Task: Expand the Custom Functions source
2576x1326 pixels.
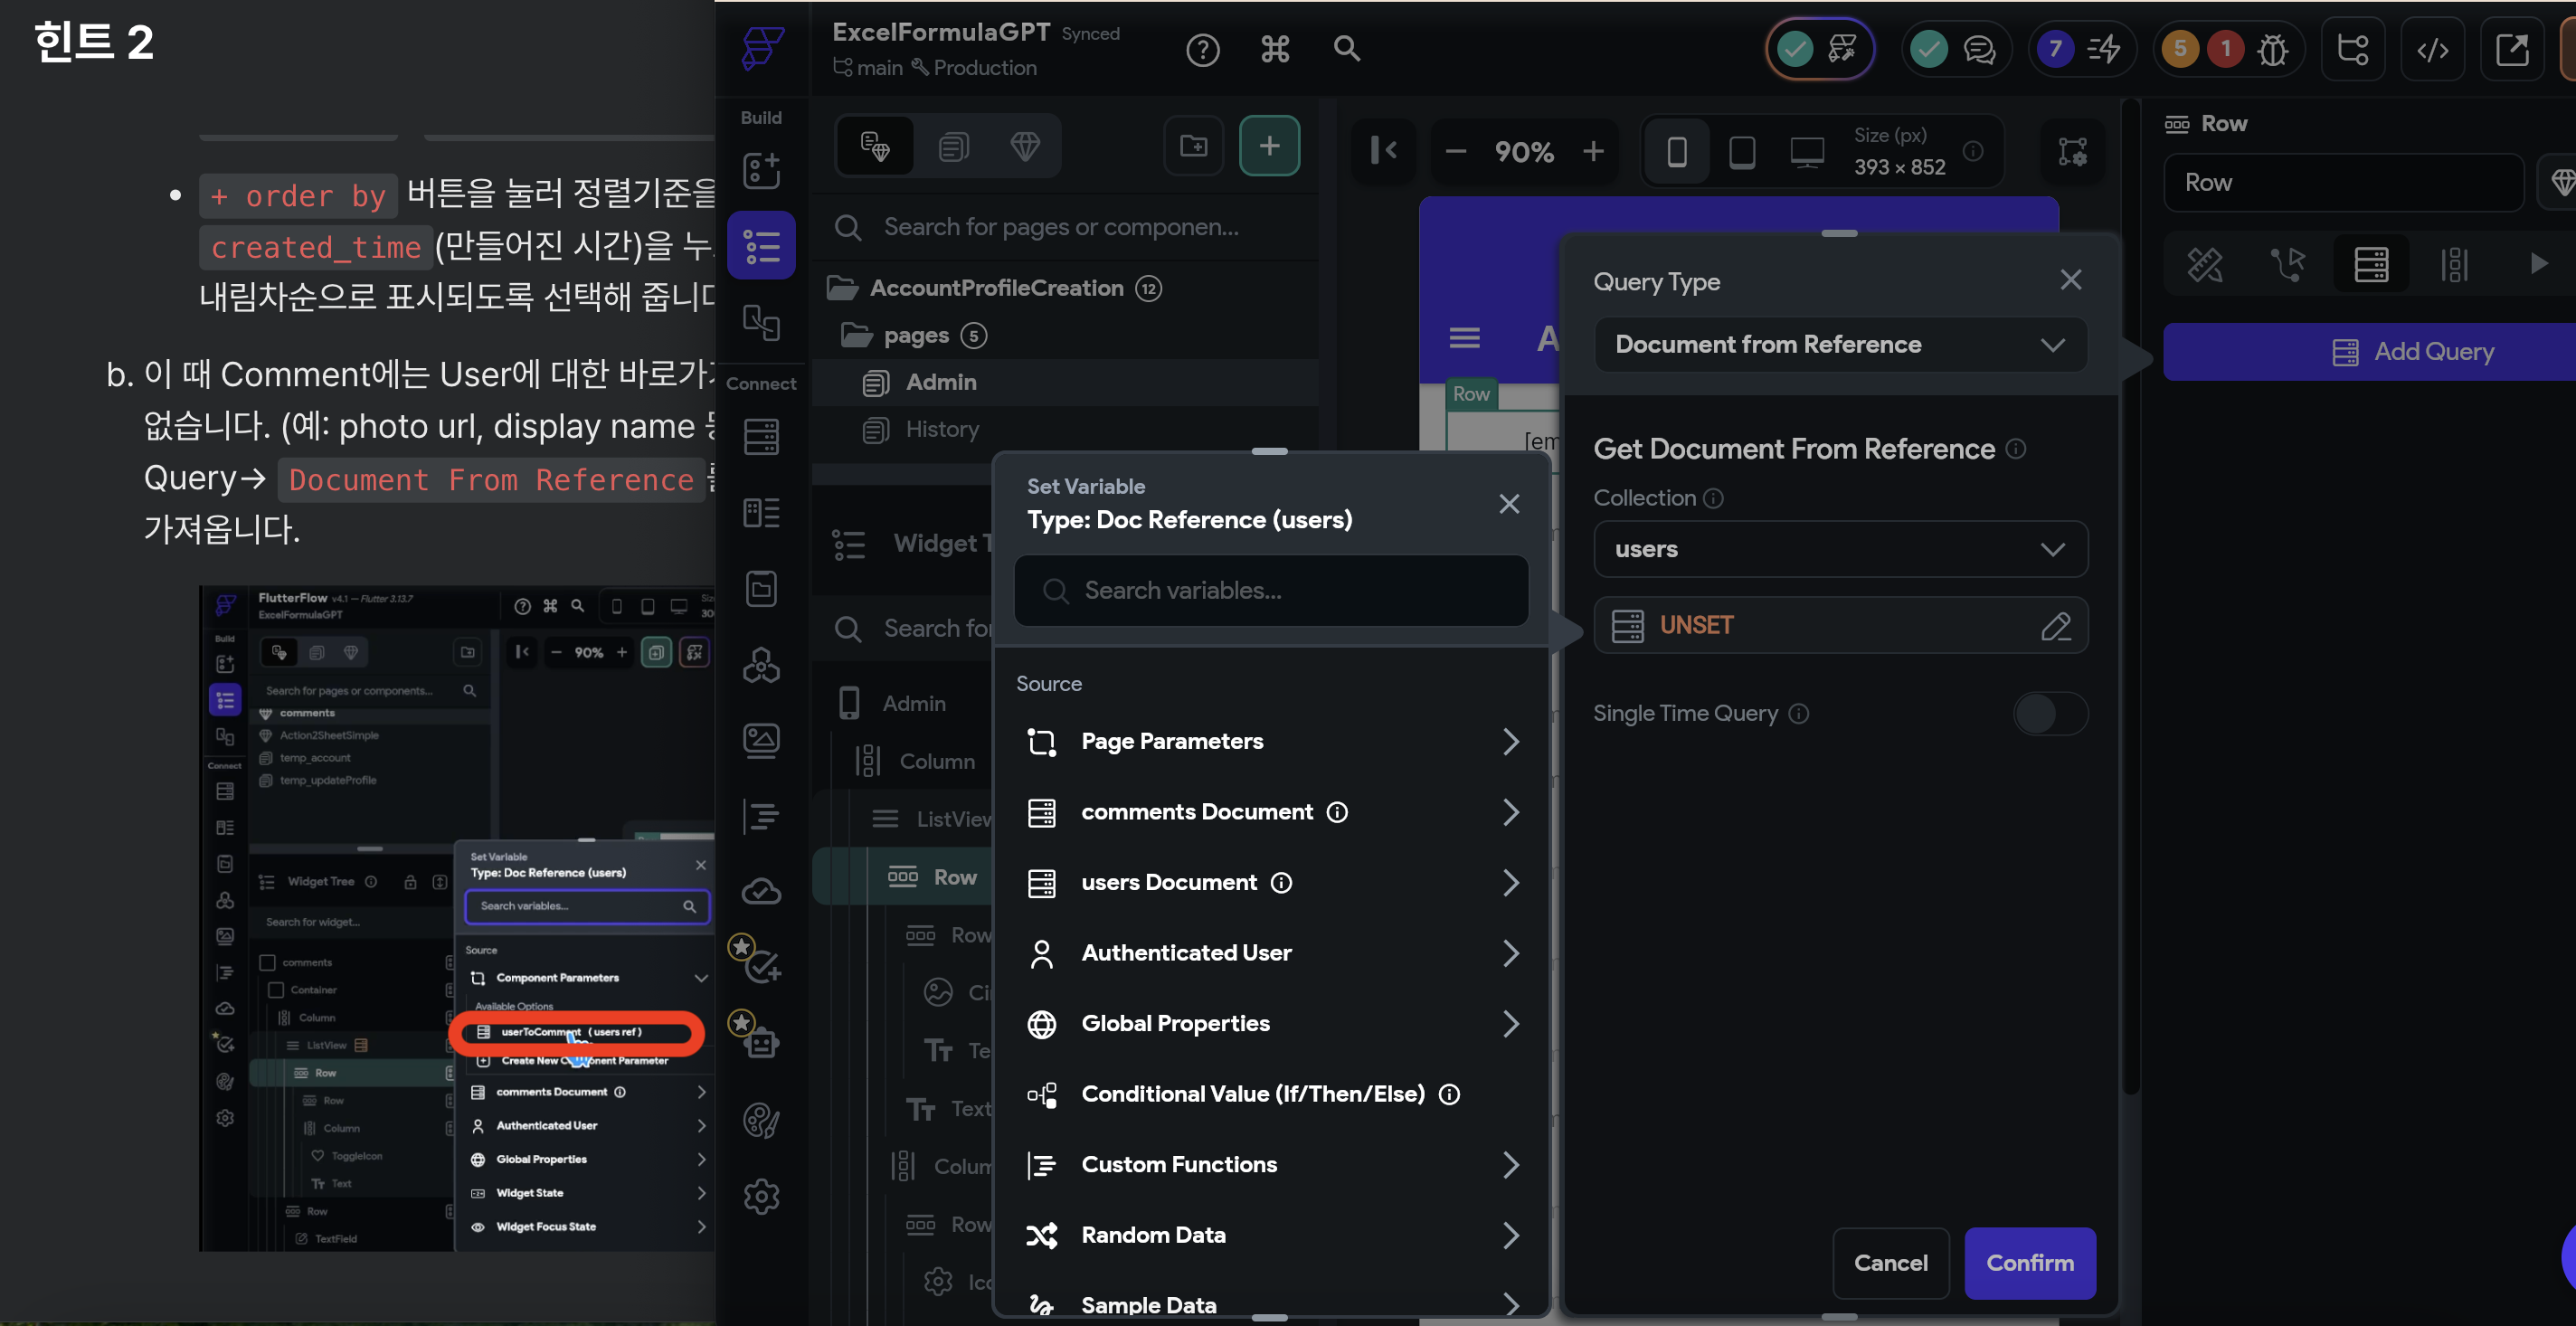Action: pos(1270,1165)
